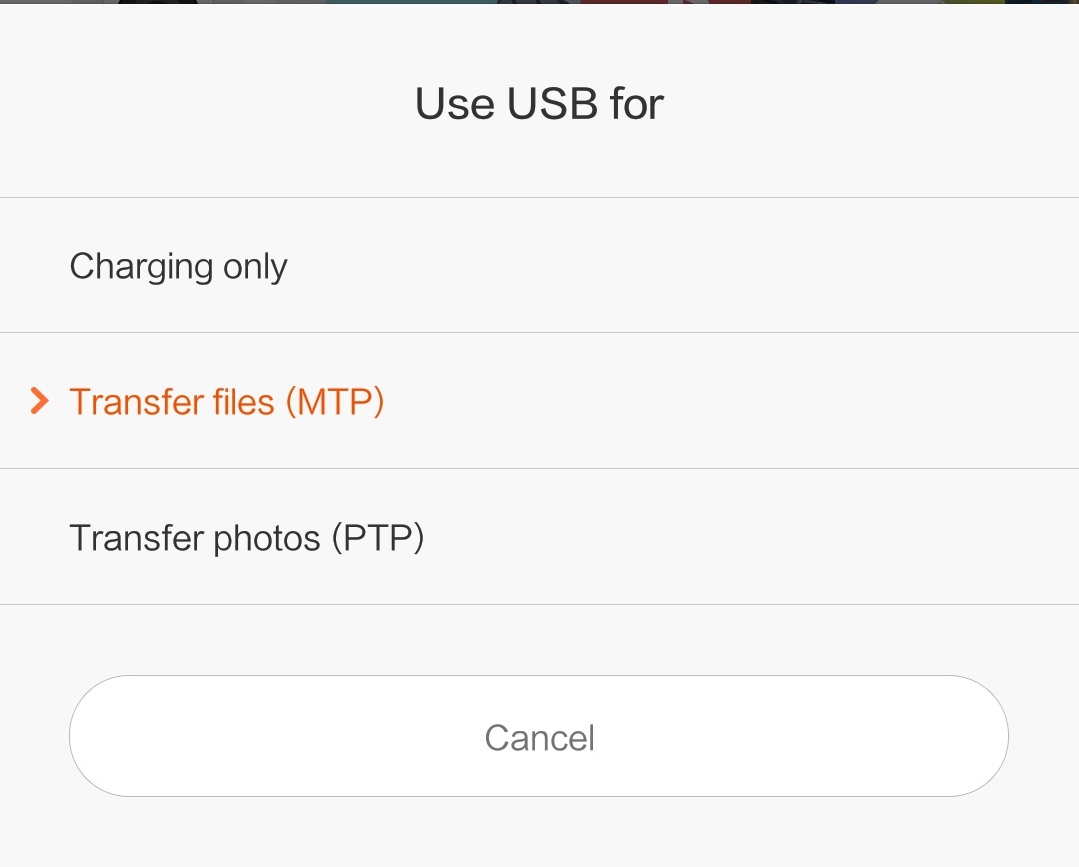The height and width of the screenshot is (867, 1079).
Task: Choose Transfer files (MTP) mode
Action: 540,401
